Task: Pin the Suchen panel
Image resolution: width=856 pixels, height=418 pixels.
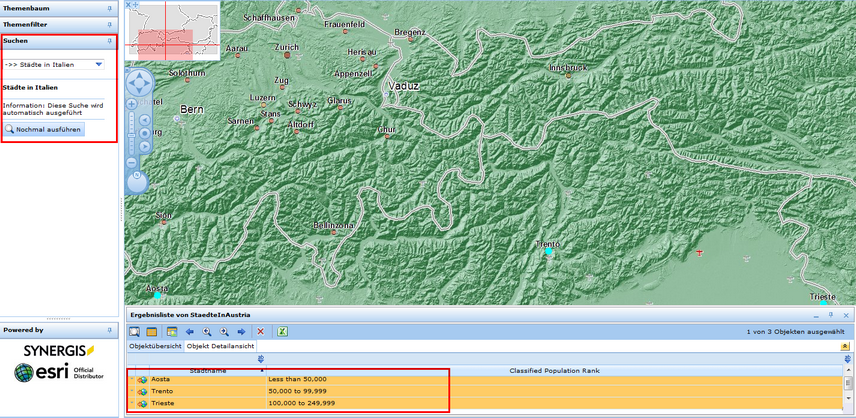Action: pyautogui.click(x=109, y=40)
